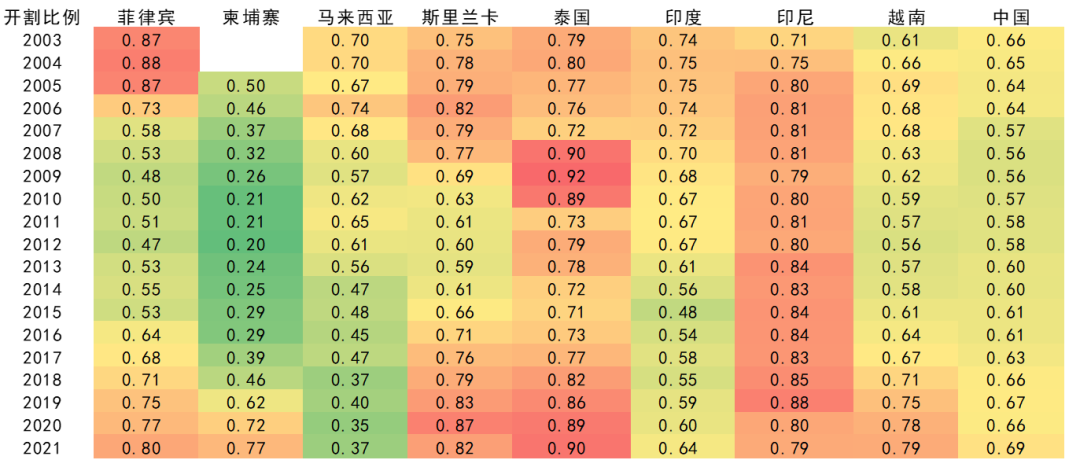The height and width of the screenshot is (471, 1080).
Task: Select the 菲律宾 column header
Action: pos(147,18)
